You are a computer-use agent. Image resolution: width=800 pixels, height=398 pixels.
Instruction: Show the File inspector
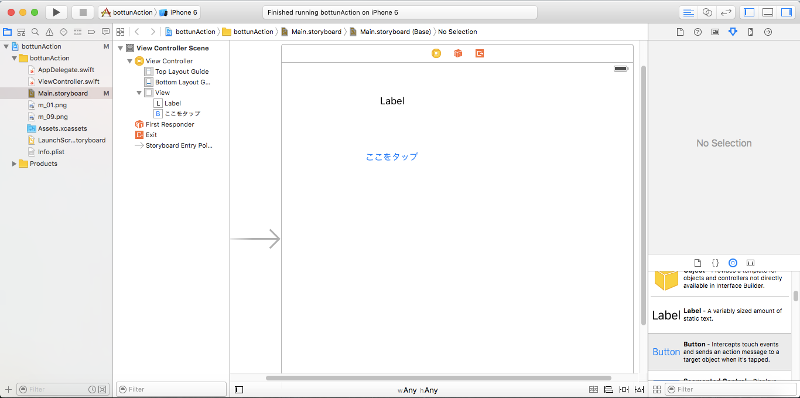[x=680, y=32]
